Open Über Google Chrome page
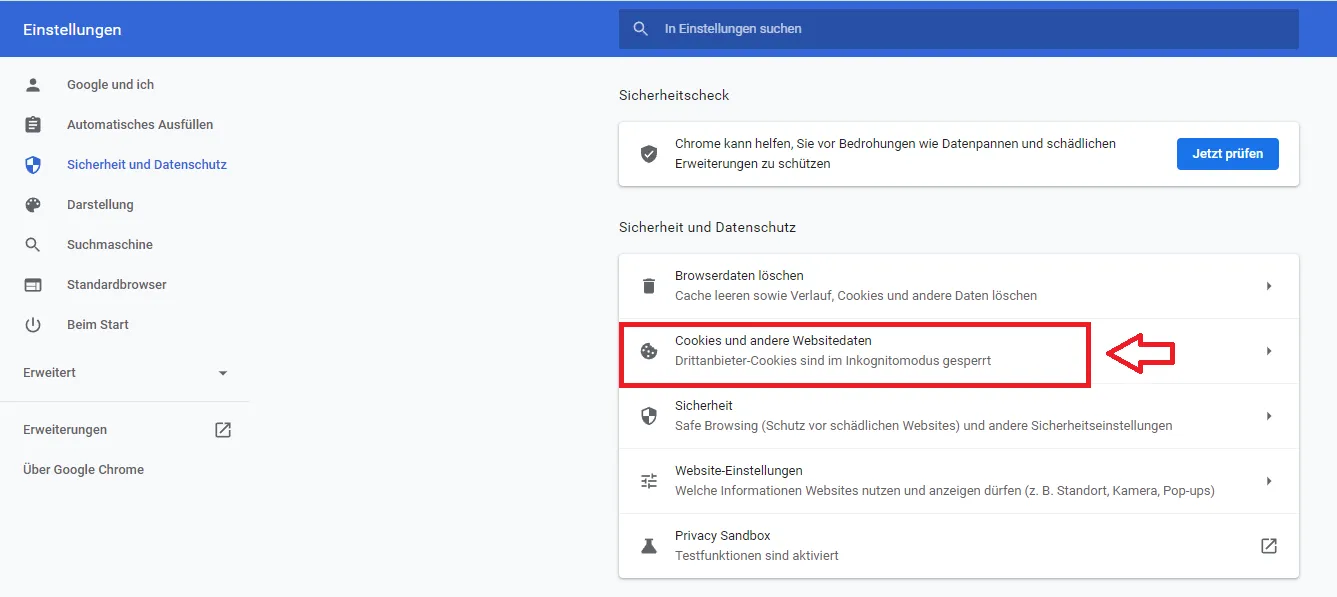 click(x=84, y=470)
